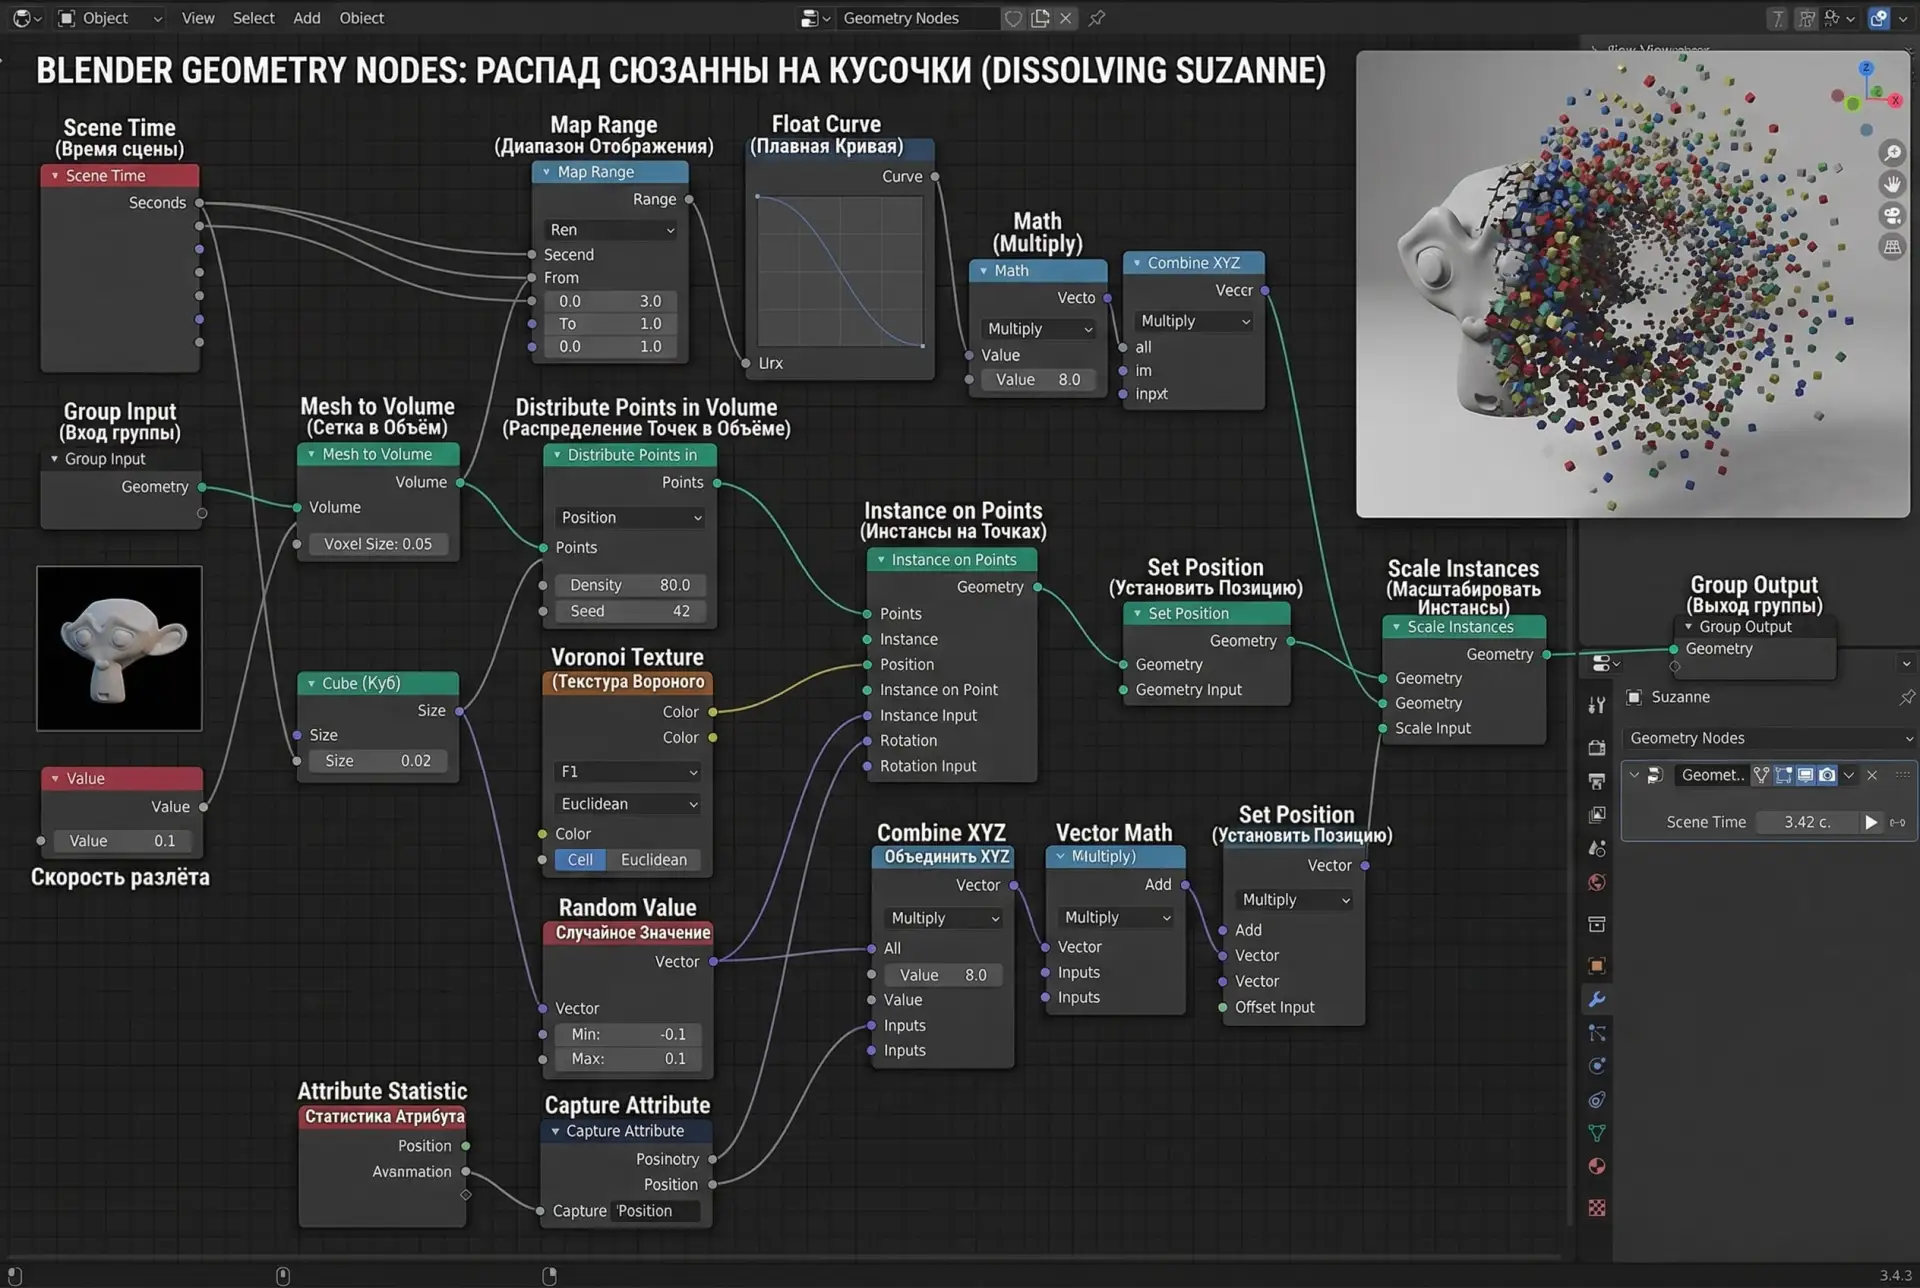Open the Texture properties checker tab

click(x=1597, y=1208)
